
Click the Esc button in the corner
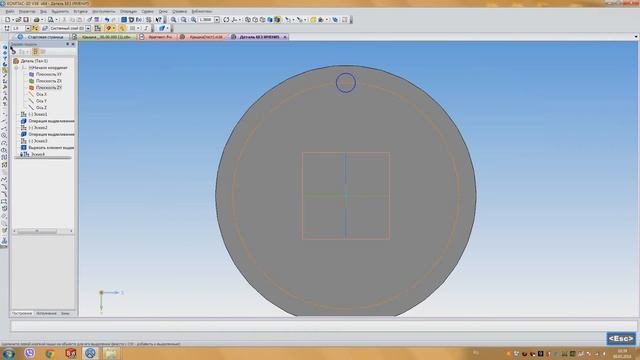621,339
